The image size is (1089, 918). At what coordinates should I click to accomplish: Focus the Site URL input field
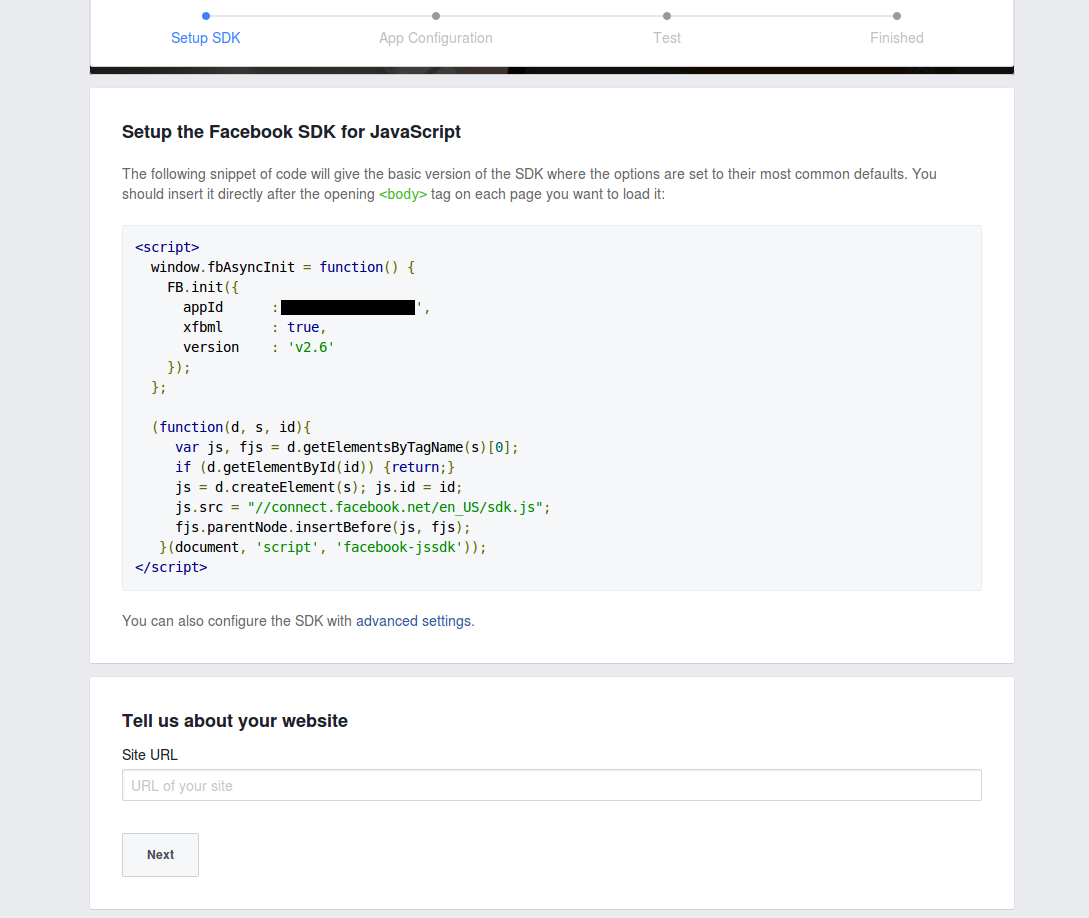(551, 785)
